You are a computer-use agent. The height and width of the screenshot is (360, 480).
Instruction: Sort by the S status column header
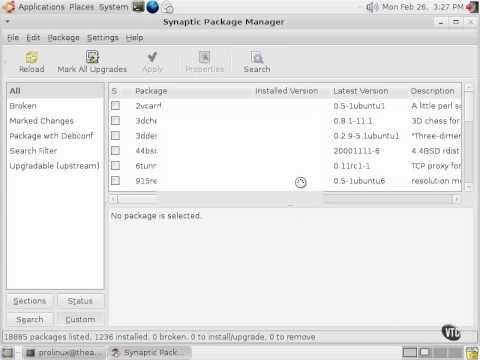(115, 91)
